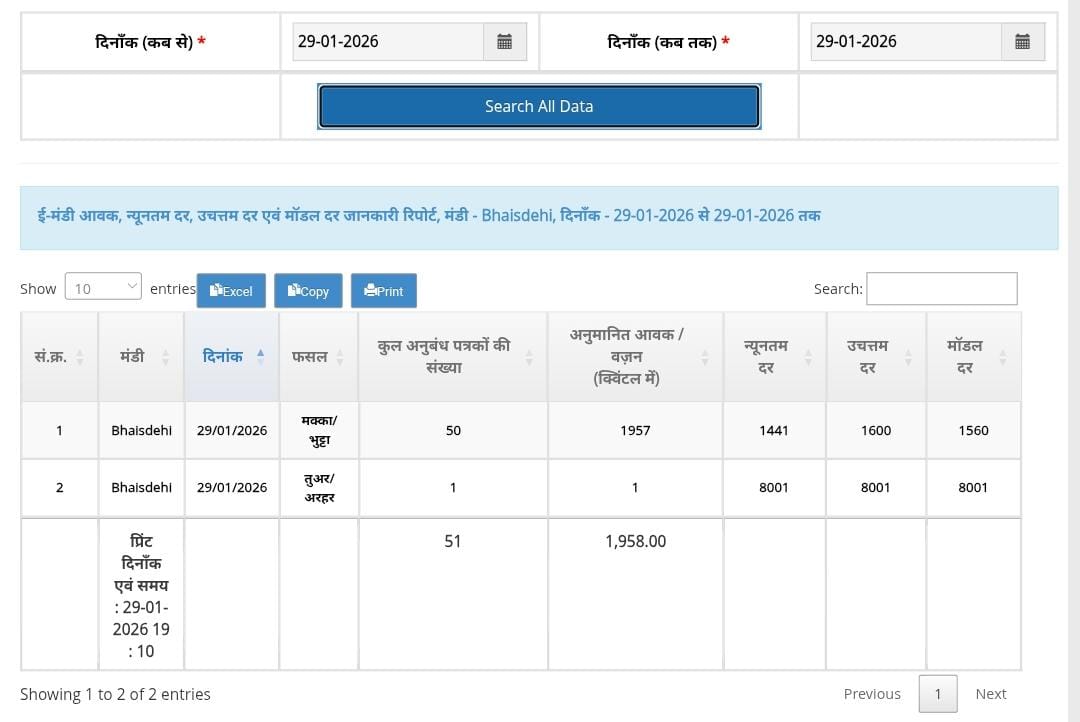Click the Search All Data button
1080x722 pixels.
(x=539, y=106)
